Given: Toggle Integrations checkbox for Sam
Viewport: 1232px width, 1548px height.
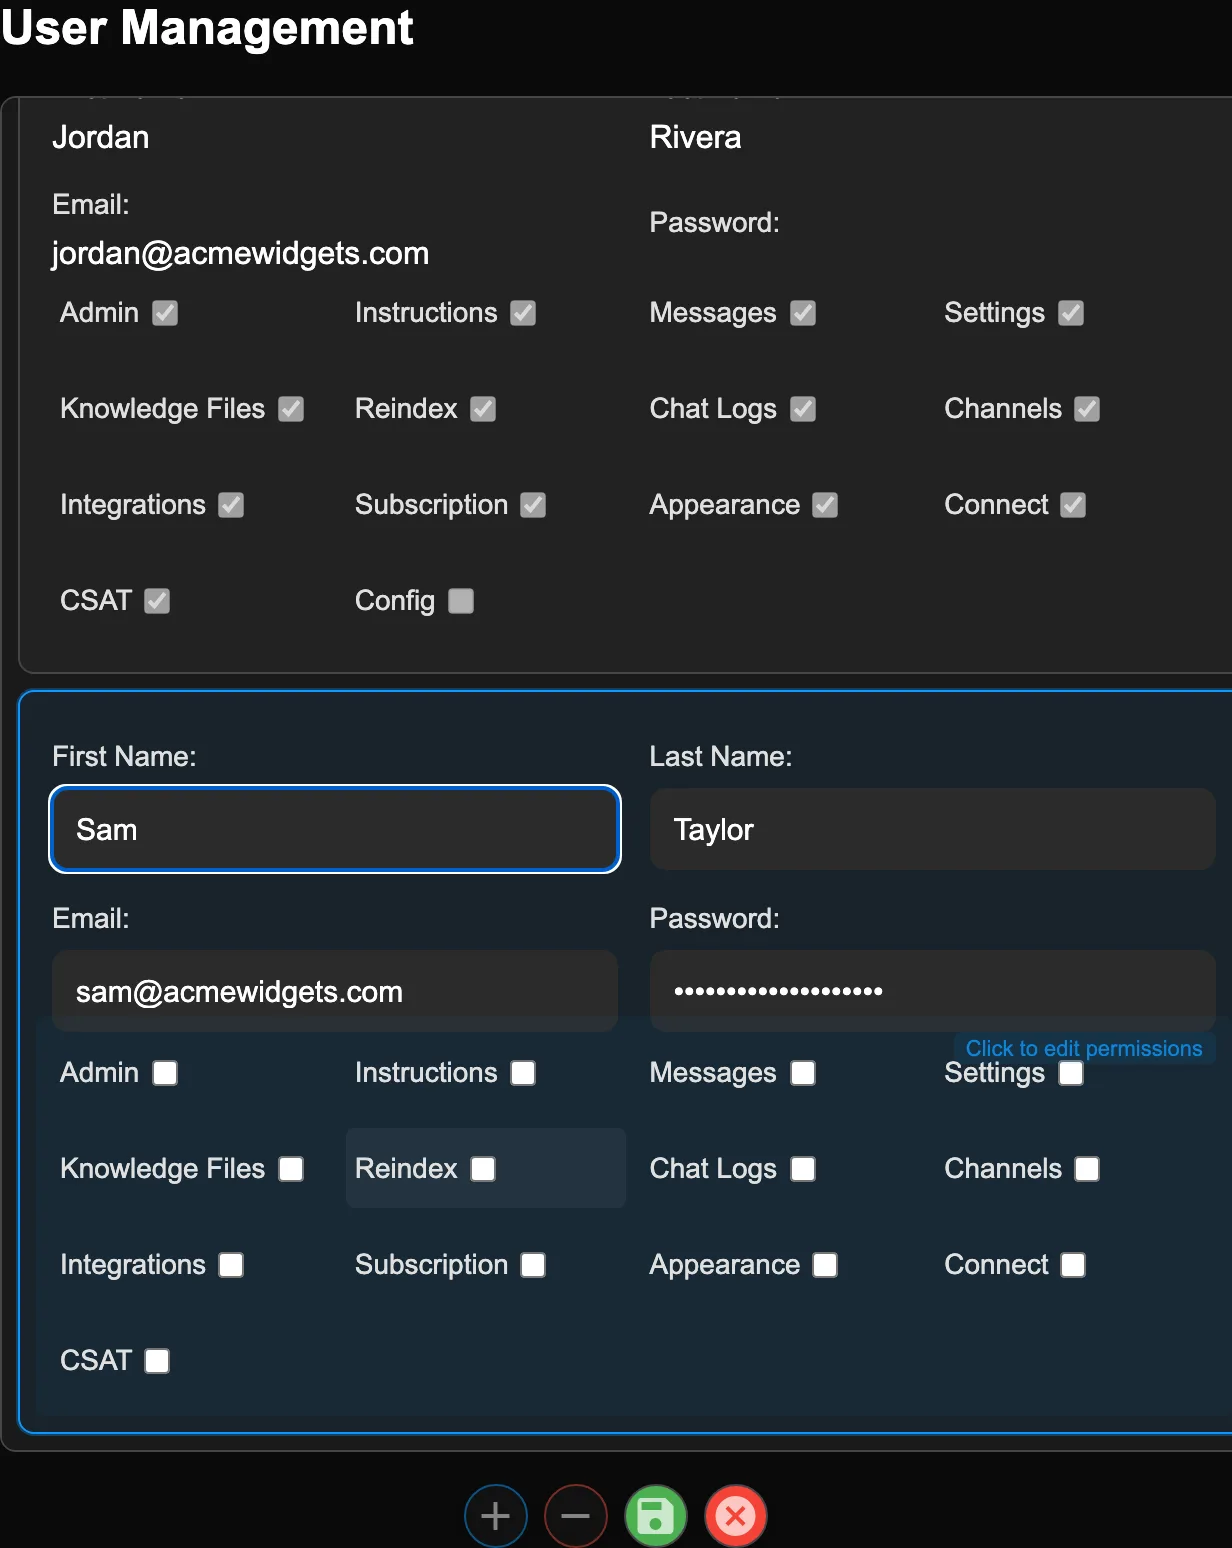Looking at the screenshot, I should tap(231, 1265).
